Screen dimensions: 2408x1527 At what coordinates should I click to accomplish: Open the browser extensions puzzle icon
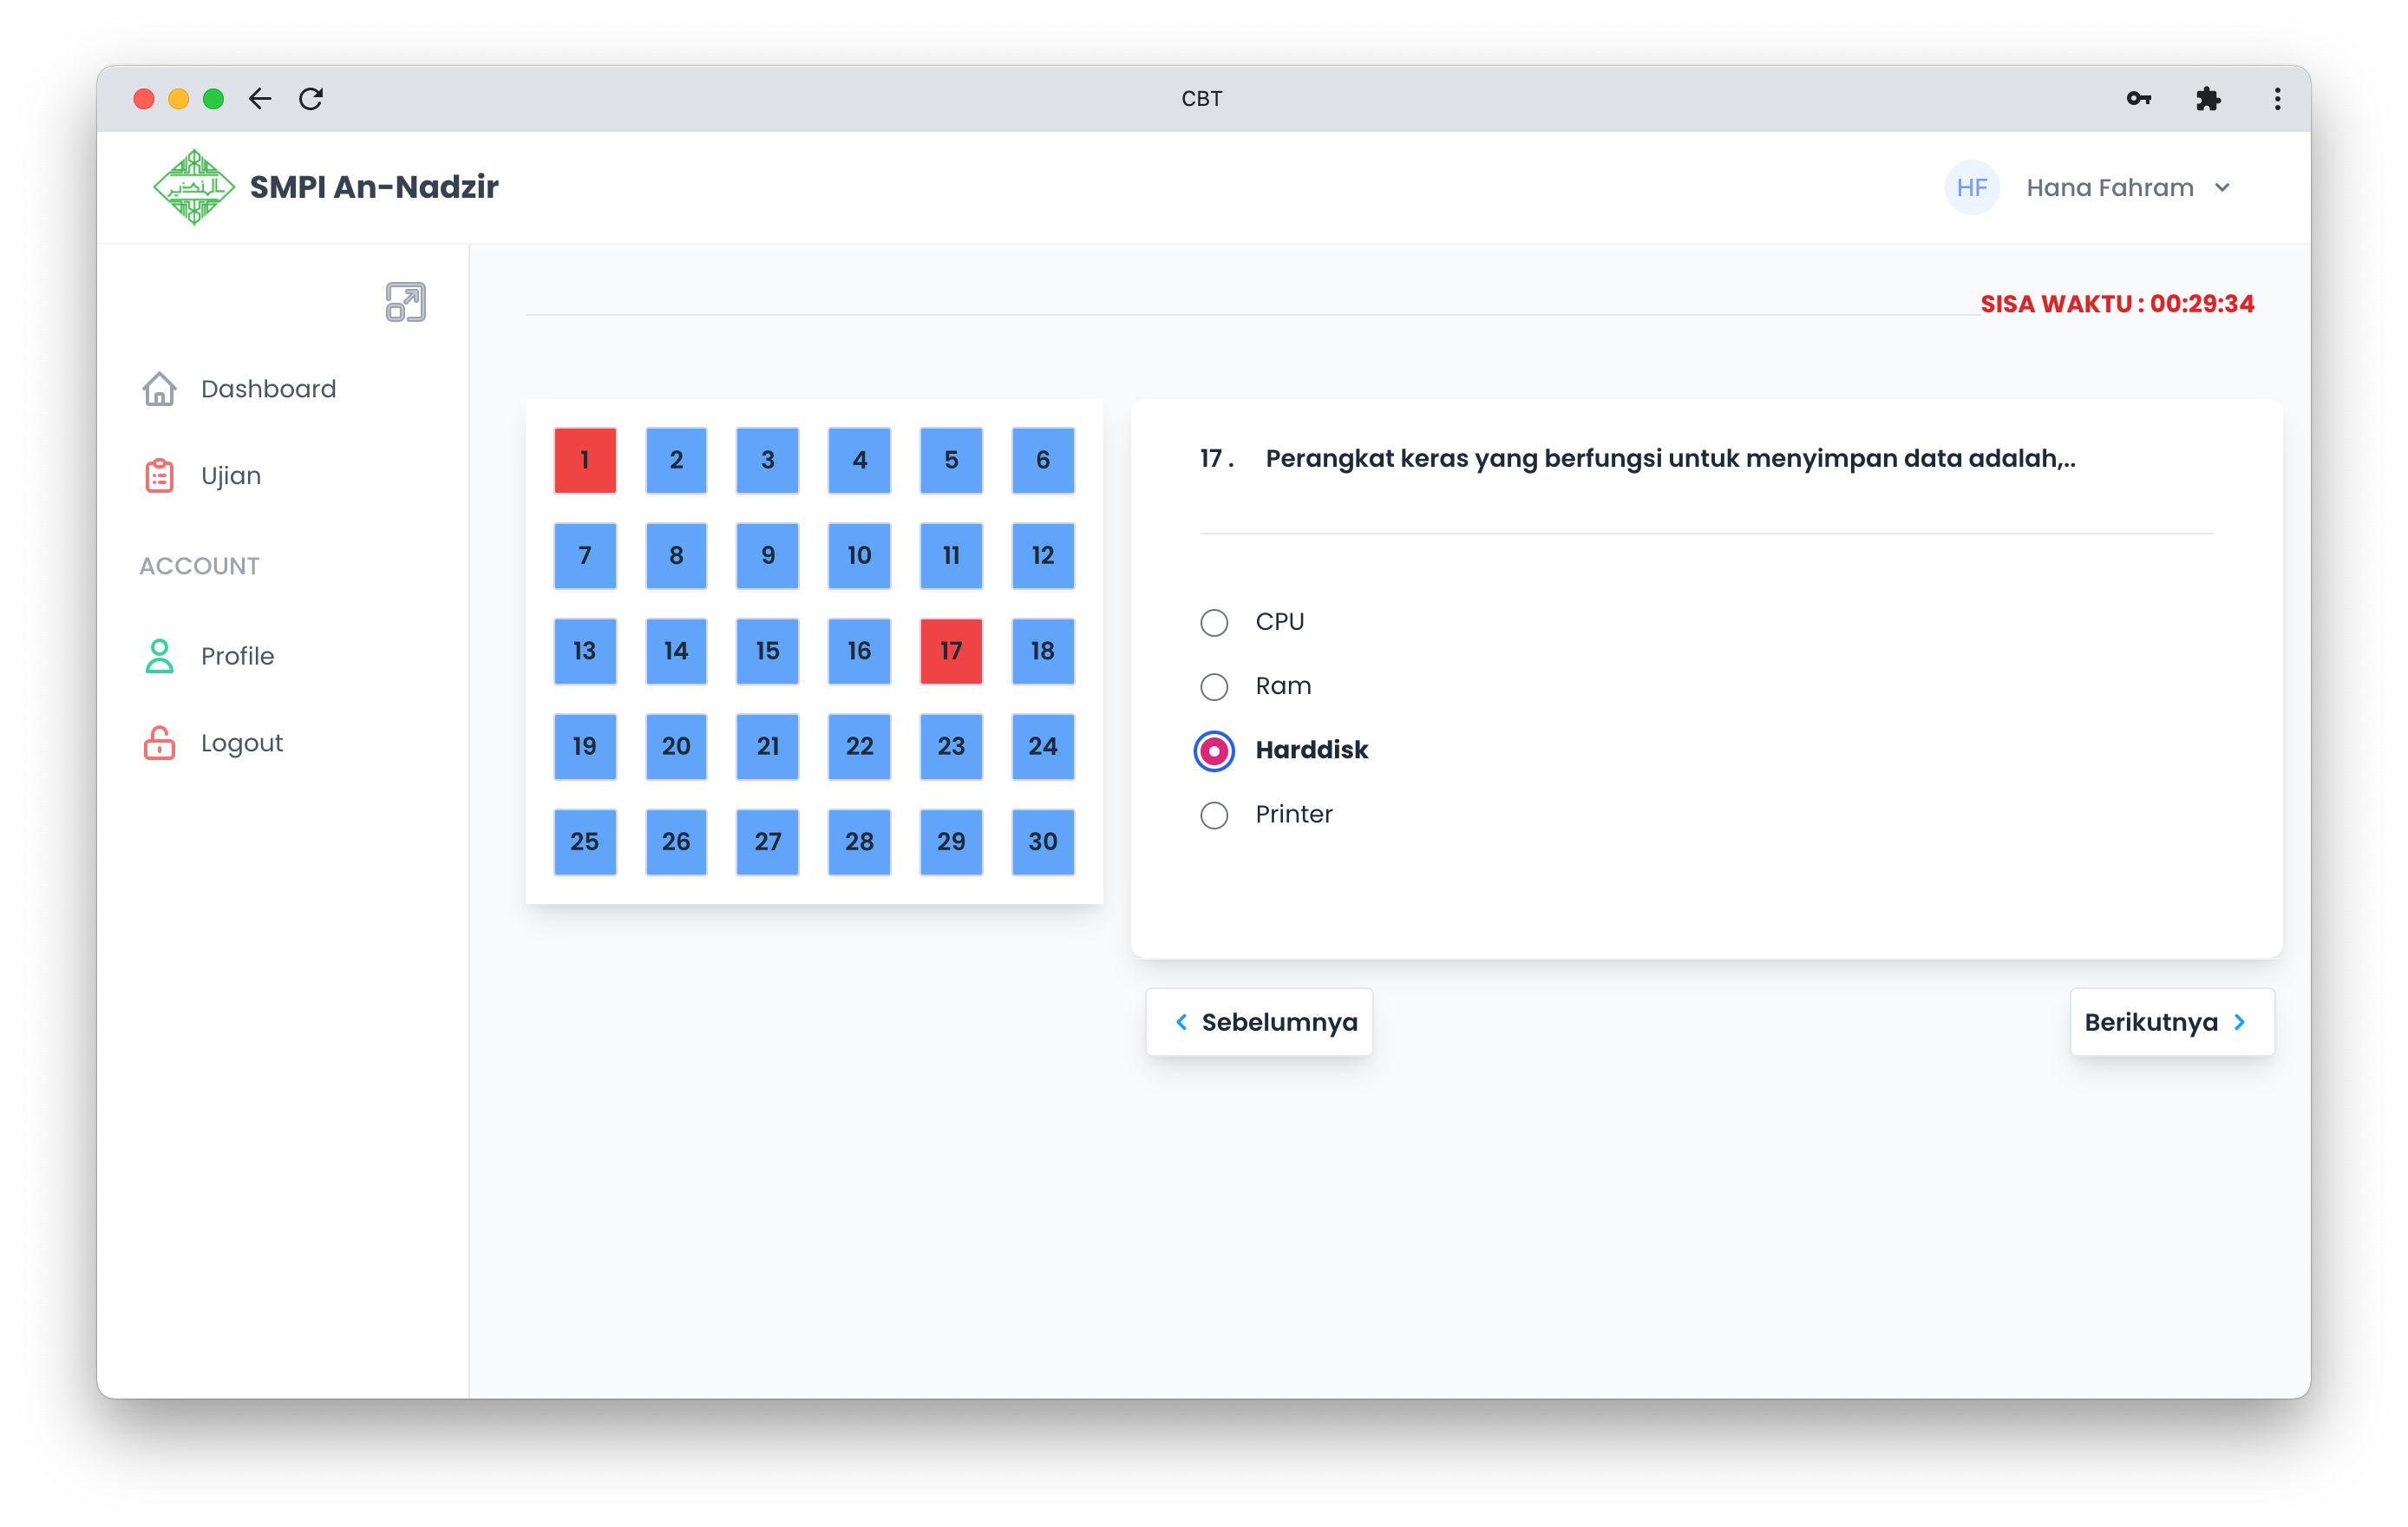pos(2209,98)
